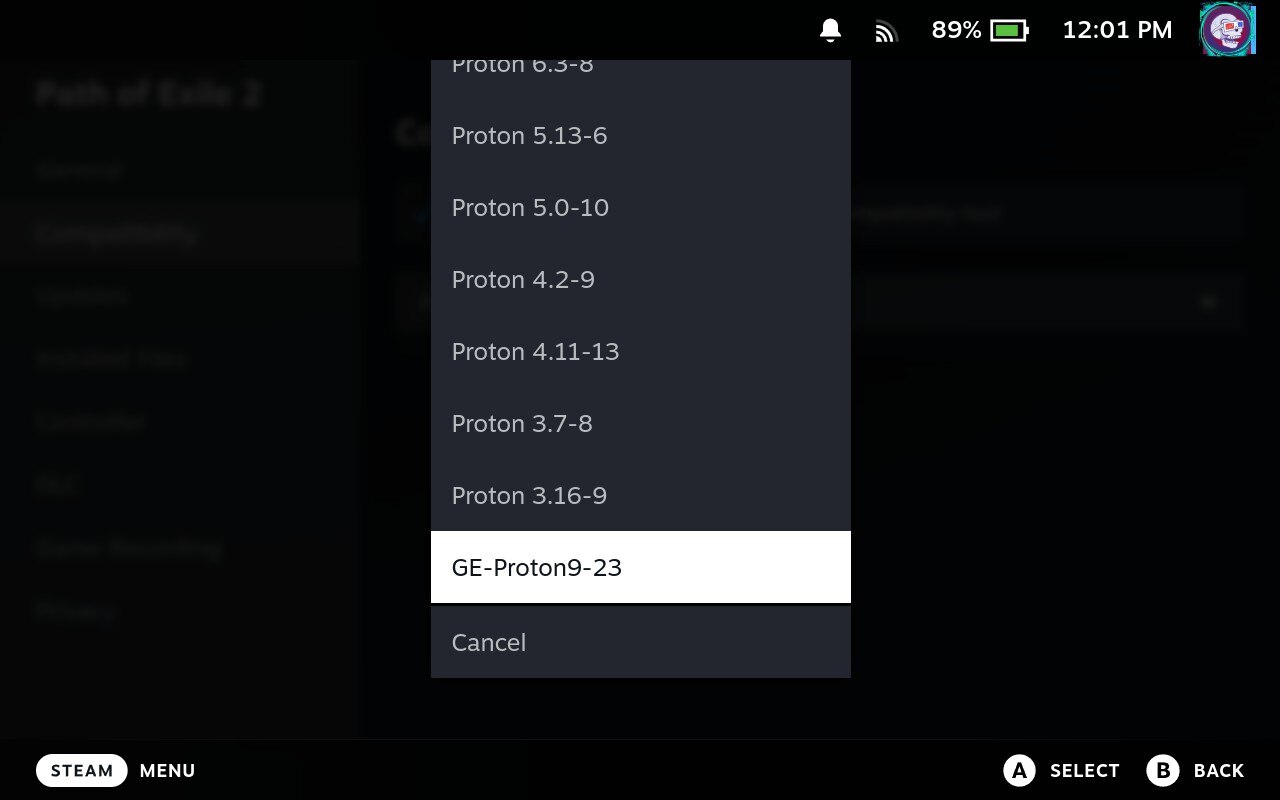Pick Proton 4.11-13 from the list

(641, 351)
